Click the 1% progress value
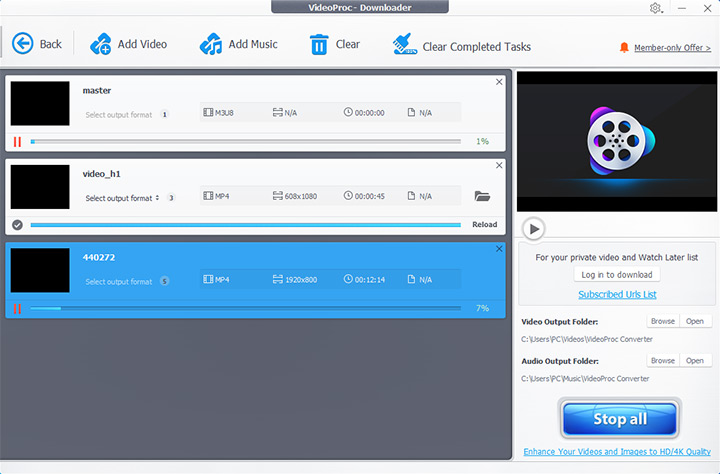Image resolution: width=720 pixels, height=474 pixels. tap(483, 141)
